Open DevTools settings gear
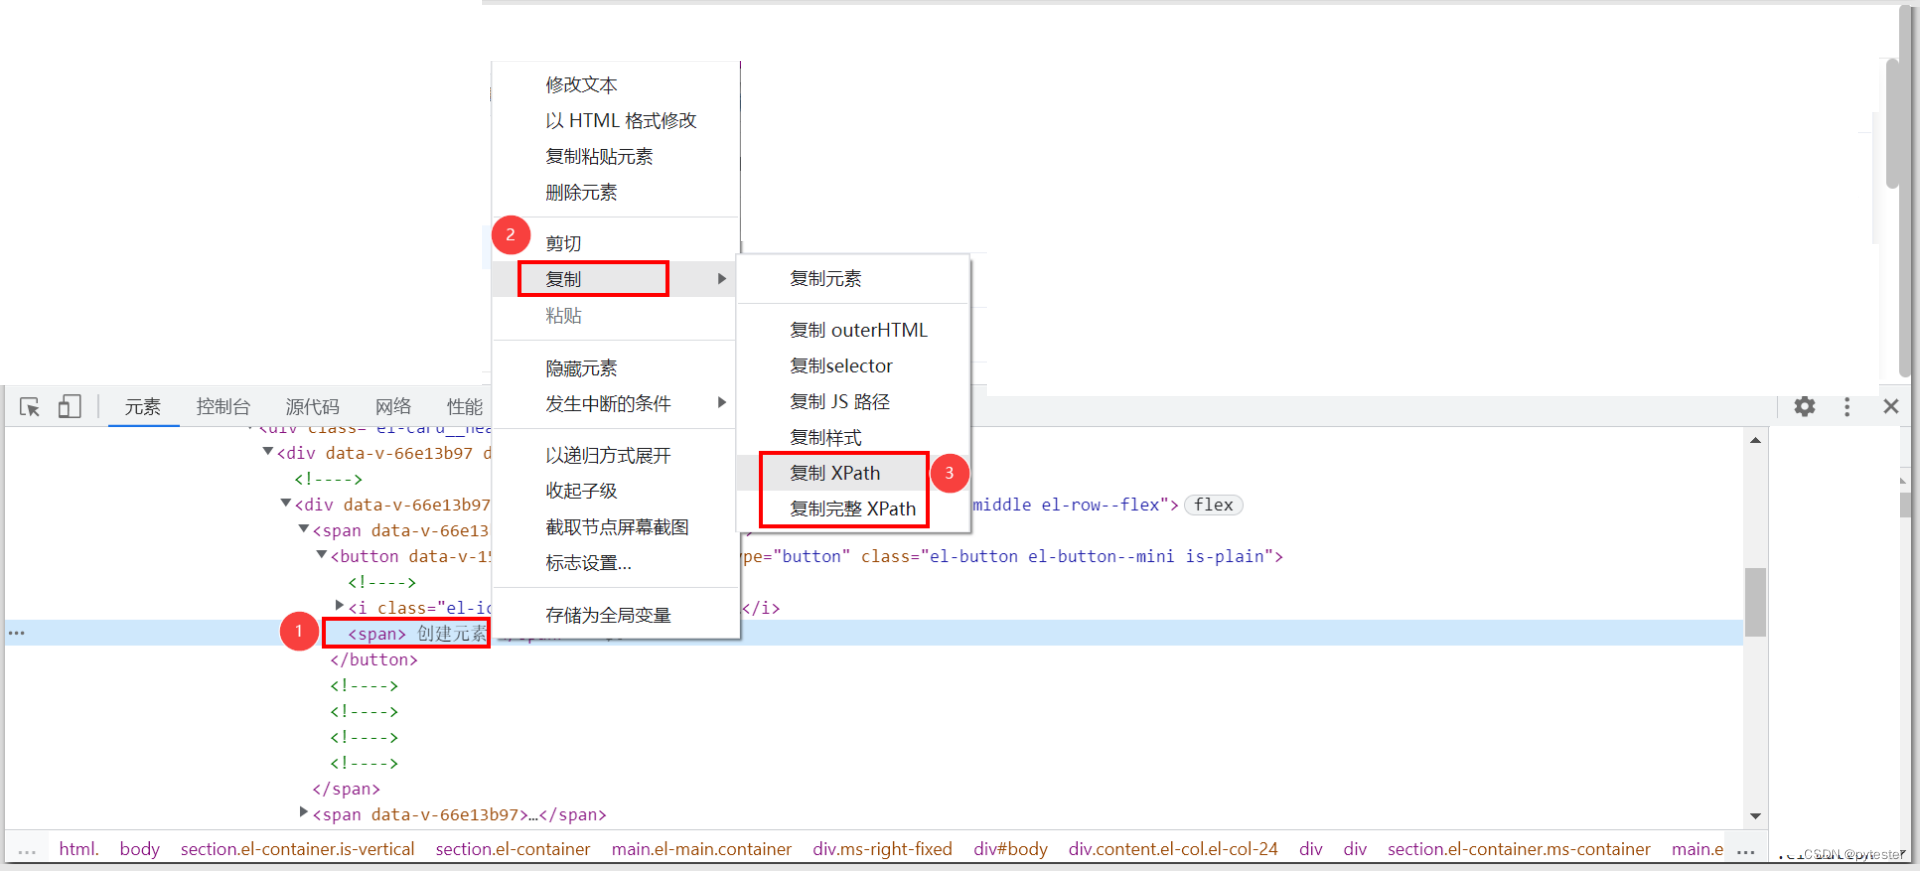The height and width of the screenshot is (871, 1920). (1804, 406)
